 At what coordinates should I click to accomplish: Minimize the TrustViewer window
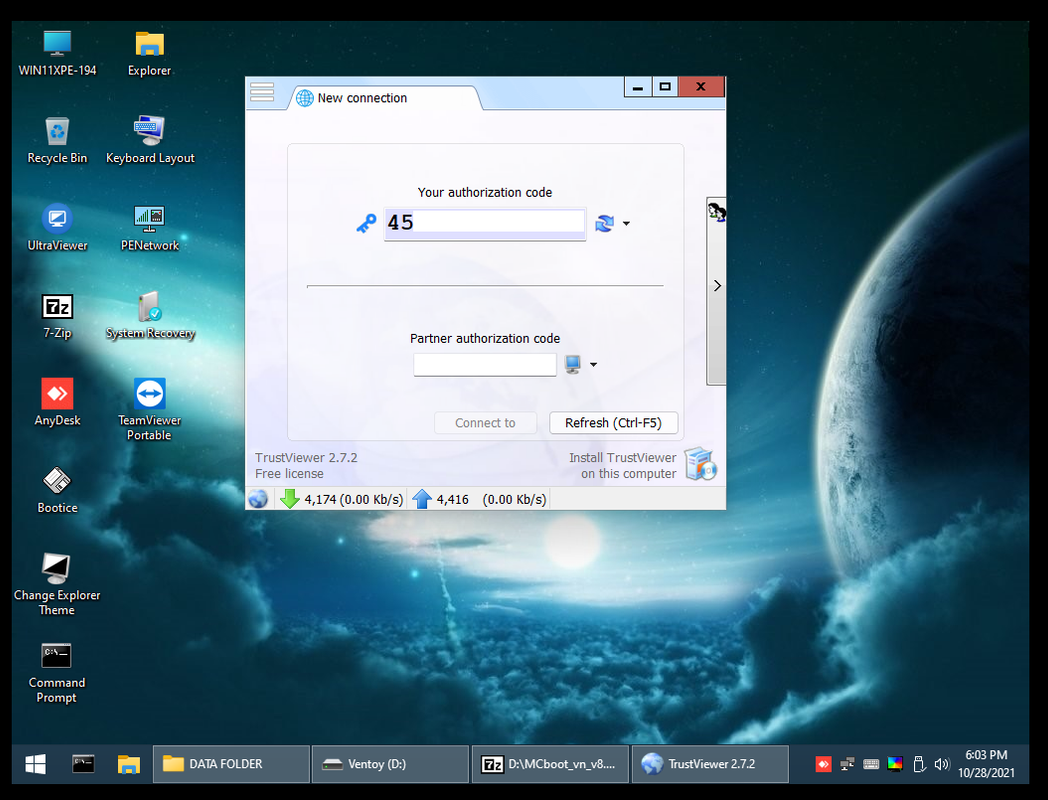pyautogui.click(x=638, y=87)
